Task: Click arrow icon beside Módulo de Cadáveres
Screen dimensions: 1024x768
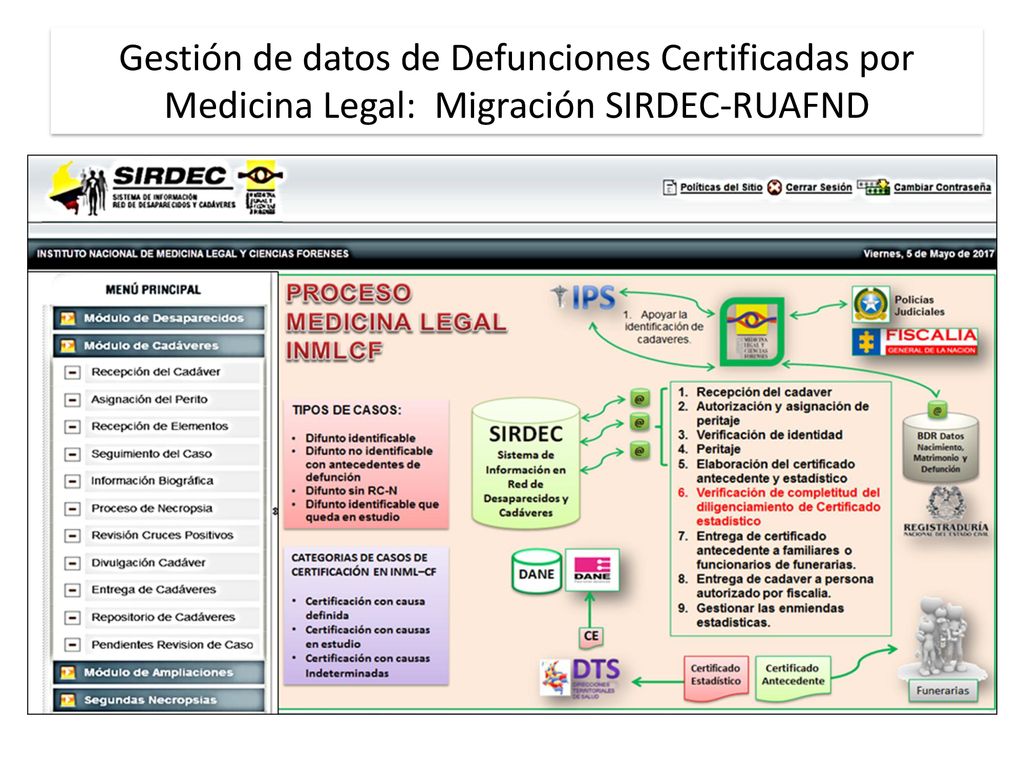Action: (67, 345)
